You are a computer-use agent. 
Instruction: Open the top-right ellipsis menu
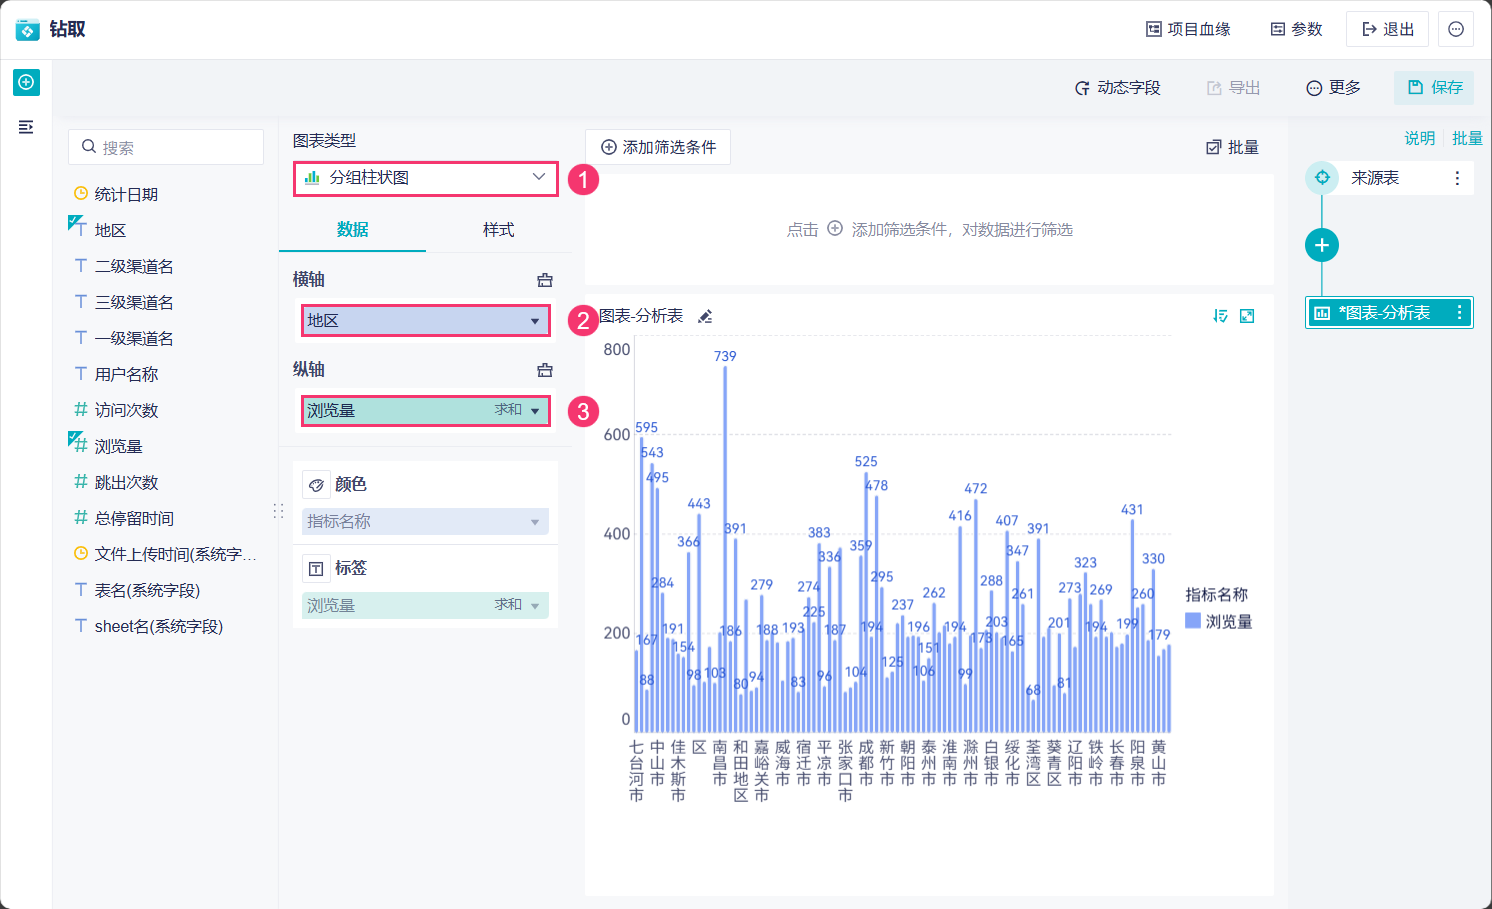tap(1456, 29)
